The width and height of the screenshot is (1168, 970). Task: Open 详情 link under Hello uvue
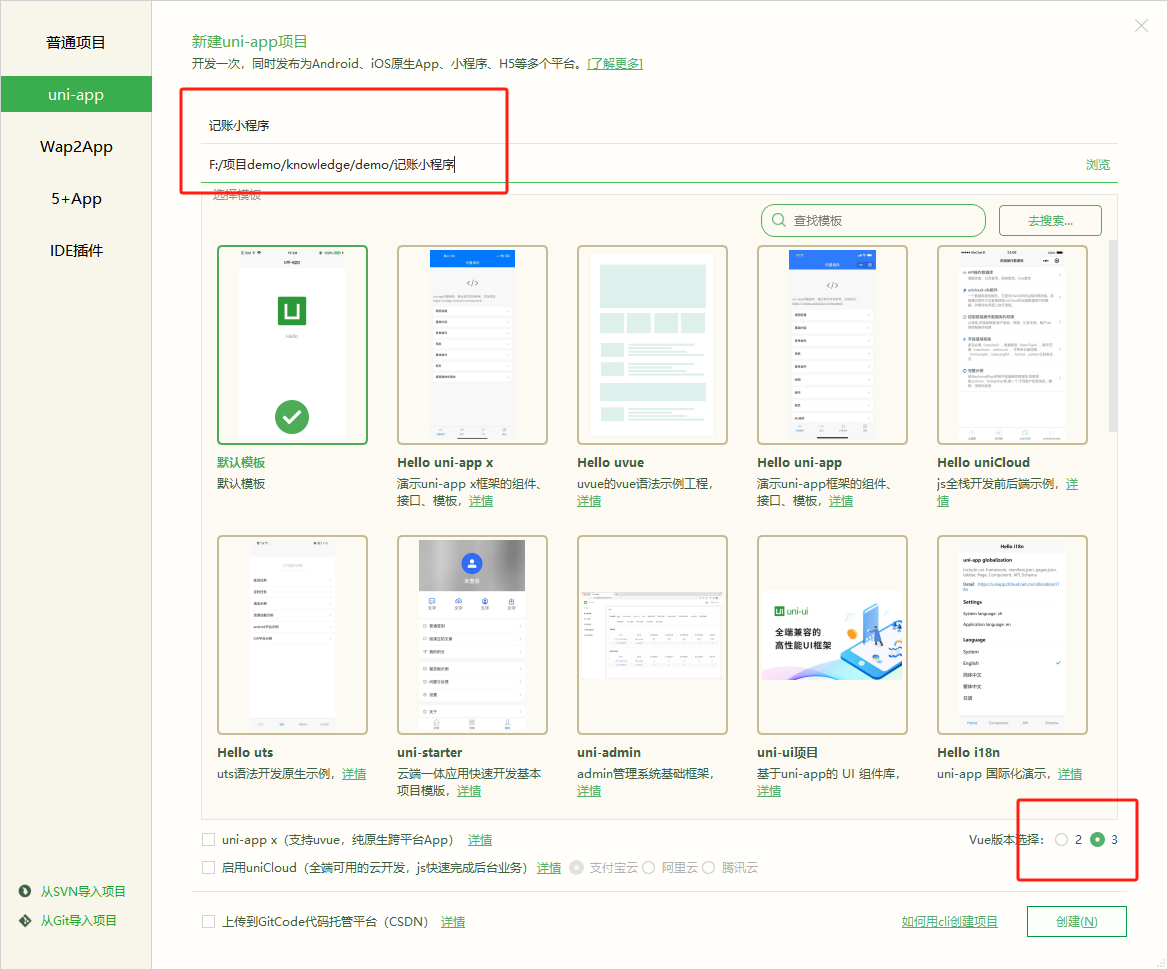pyautogui.click(x=588, y=501)
